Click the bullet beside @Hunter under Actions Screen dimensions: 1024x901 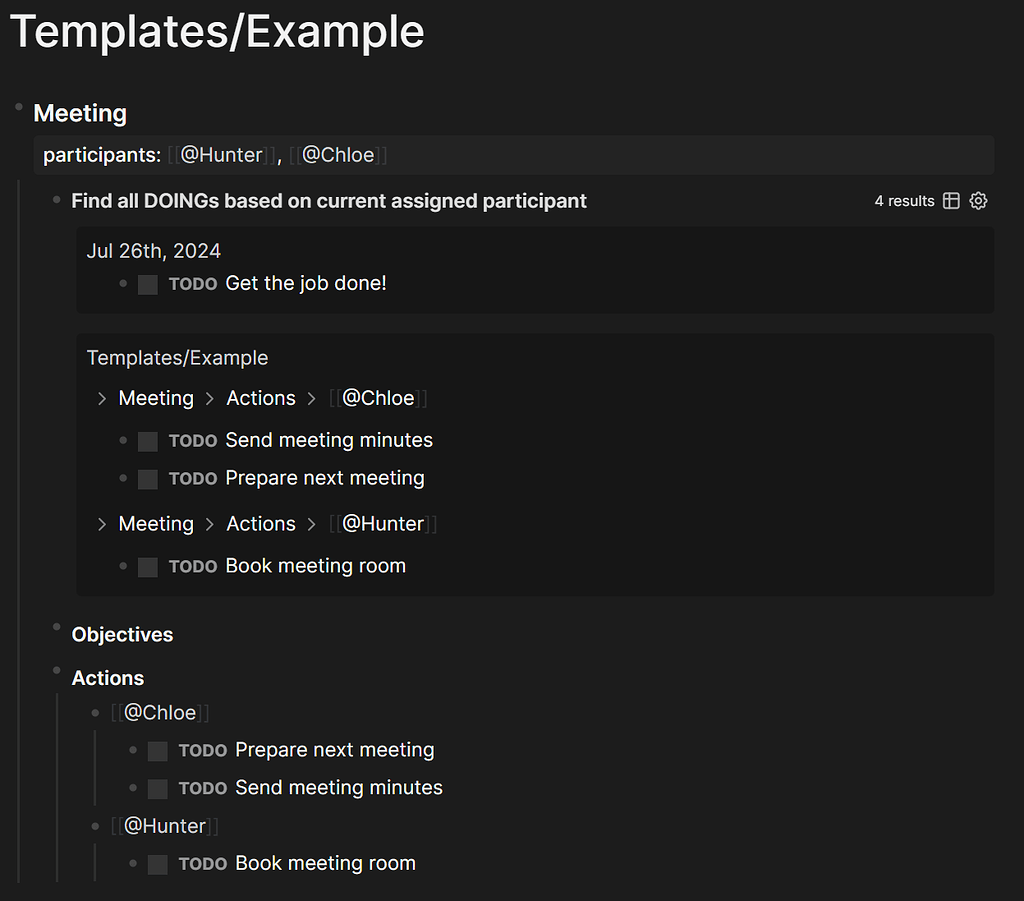96,826
